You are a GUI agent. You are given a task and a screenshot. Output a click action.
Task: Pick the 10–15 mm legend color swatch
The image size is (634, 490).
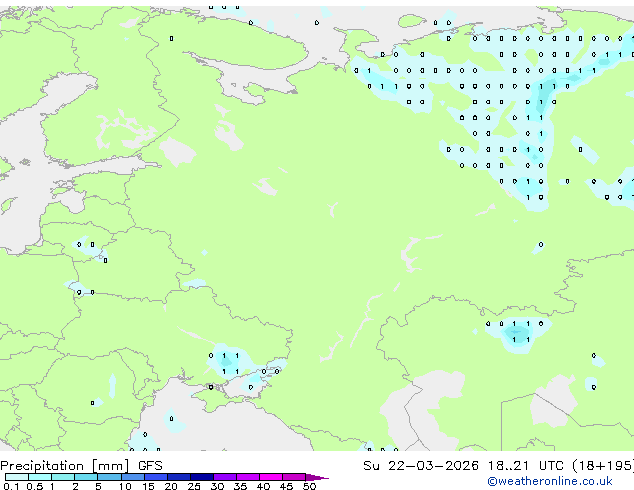tap(132, 477)
